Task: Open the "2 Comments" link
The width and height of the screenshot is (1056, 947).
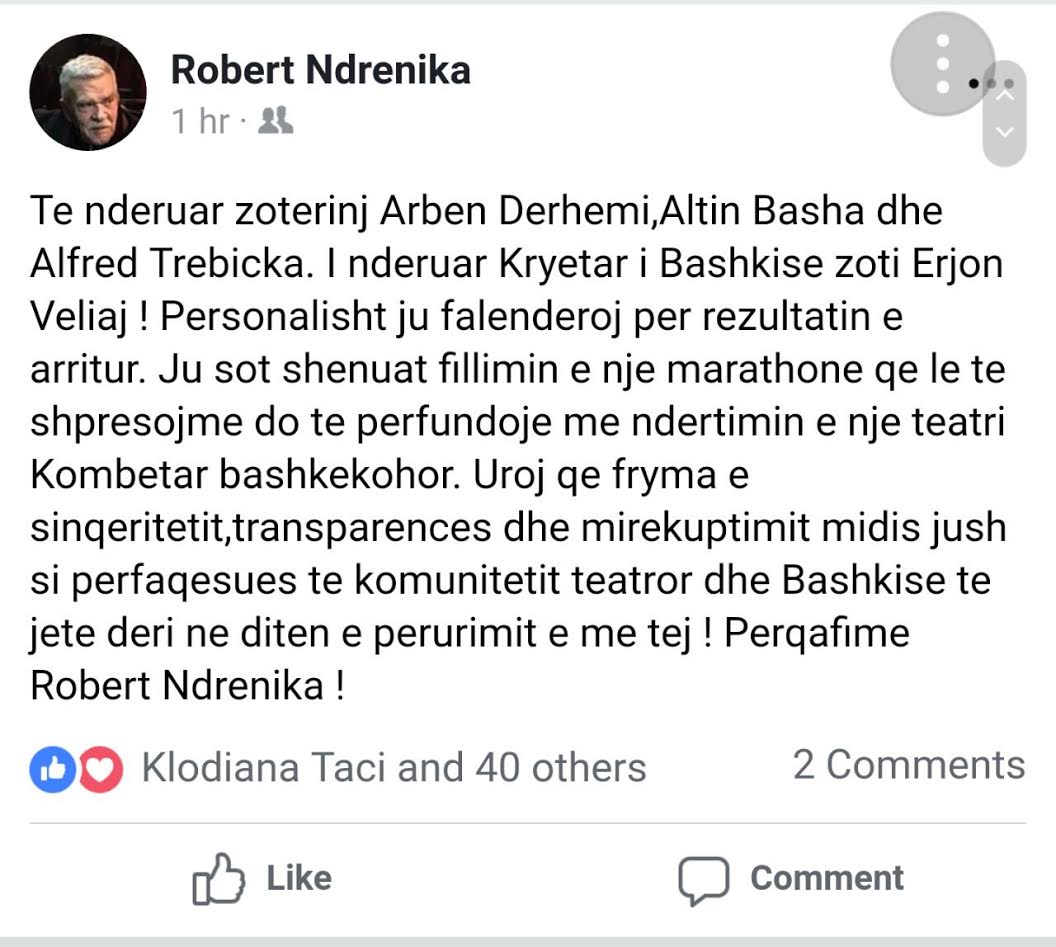Action: (x=908, y=765)
